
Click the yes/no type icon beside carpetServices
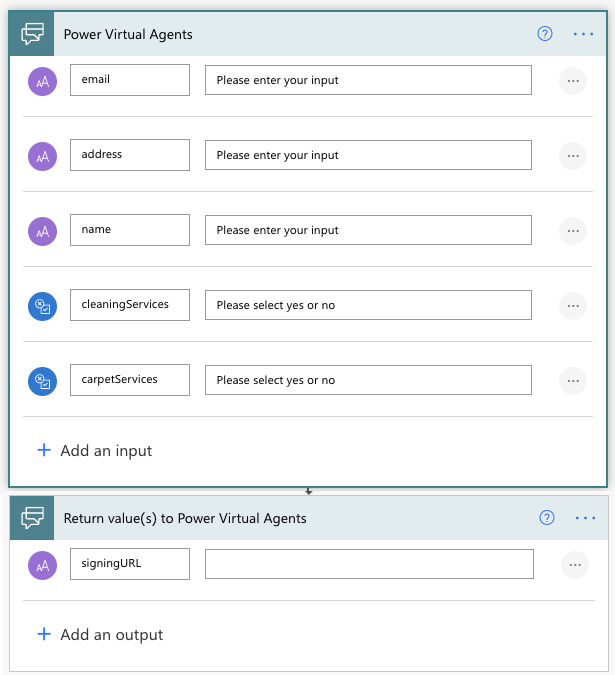(x=43, y=381)
